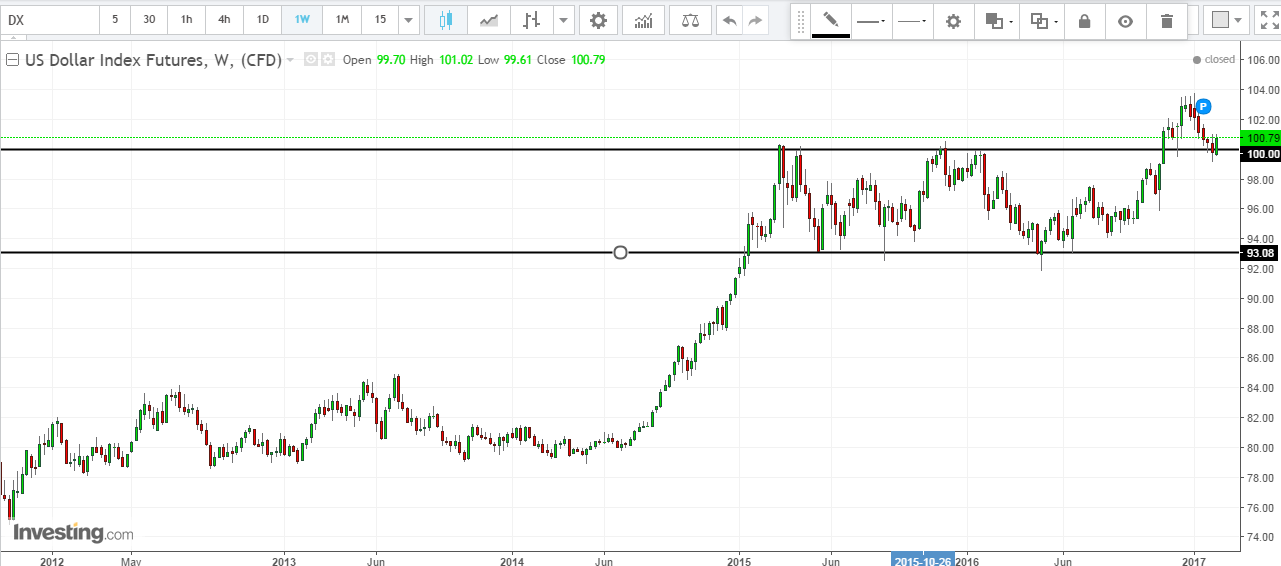
Task: Undo the last chart action
Action: (x=730, y=19)
